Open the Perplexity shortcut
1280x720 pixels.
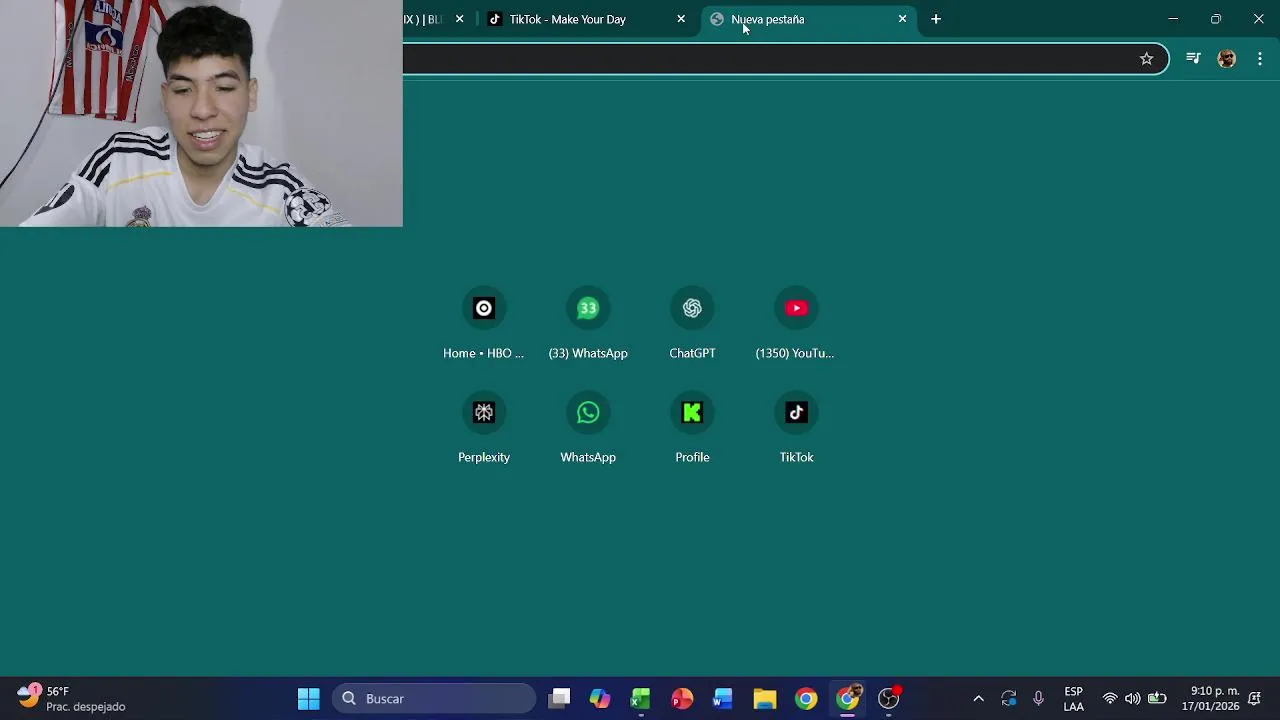[x=484, y=428]
